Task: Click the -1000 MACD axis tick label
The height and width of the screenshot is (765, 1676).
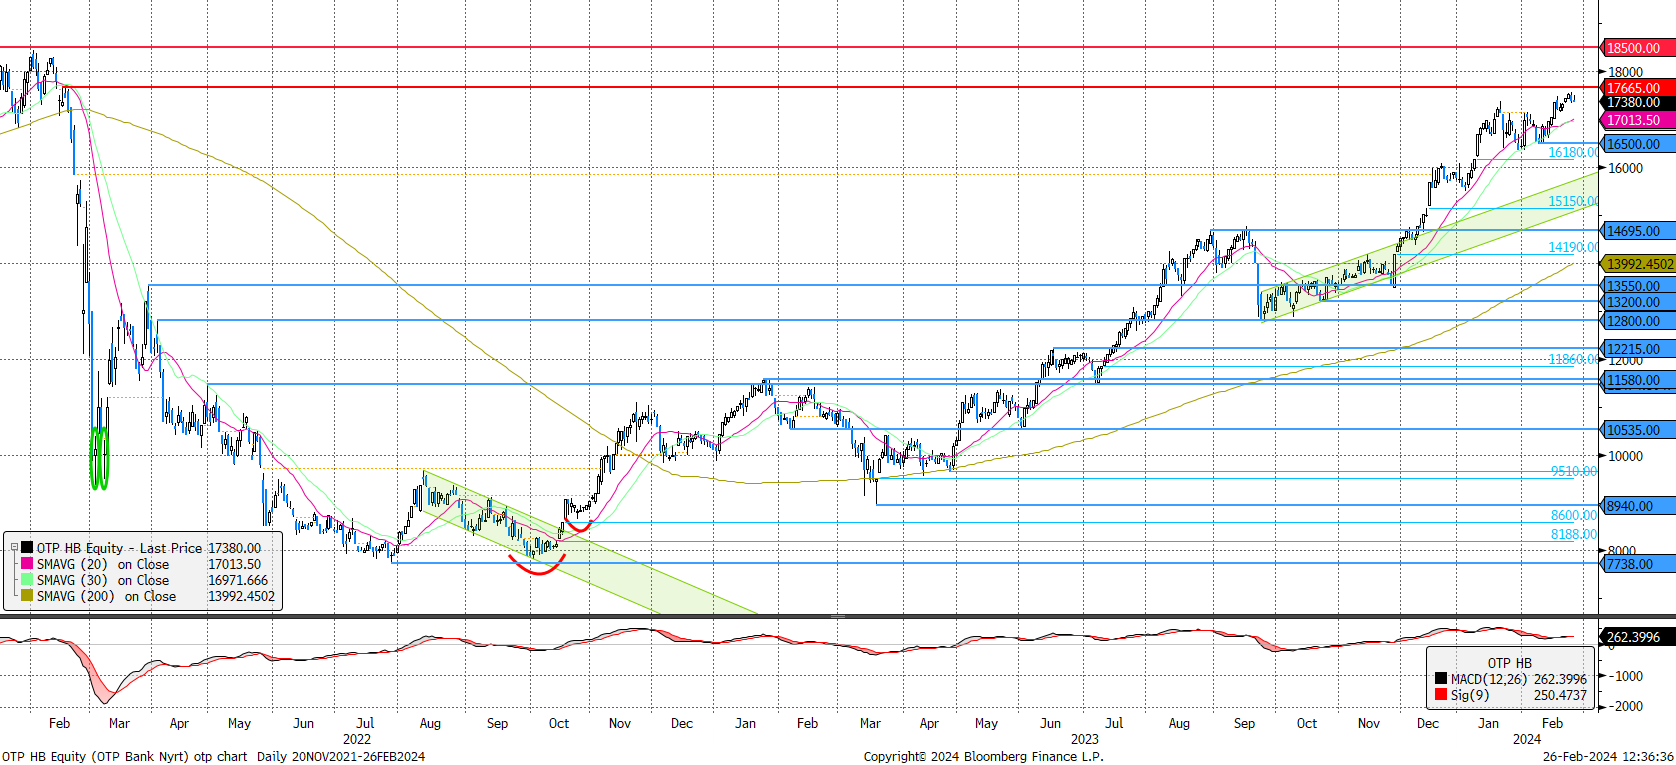Action: pos(1625,676)
